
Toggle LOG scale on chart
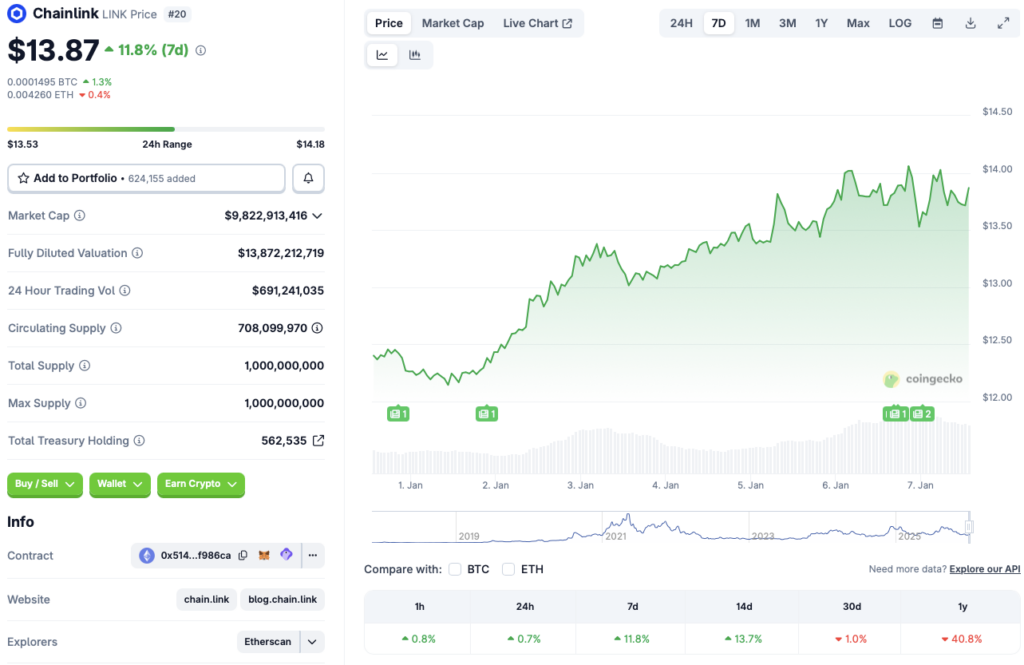(900, 23)
